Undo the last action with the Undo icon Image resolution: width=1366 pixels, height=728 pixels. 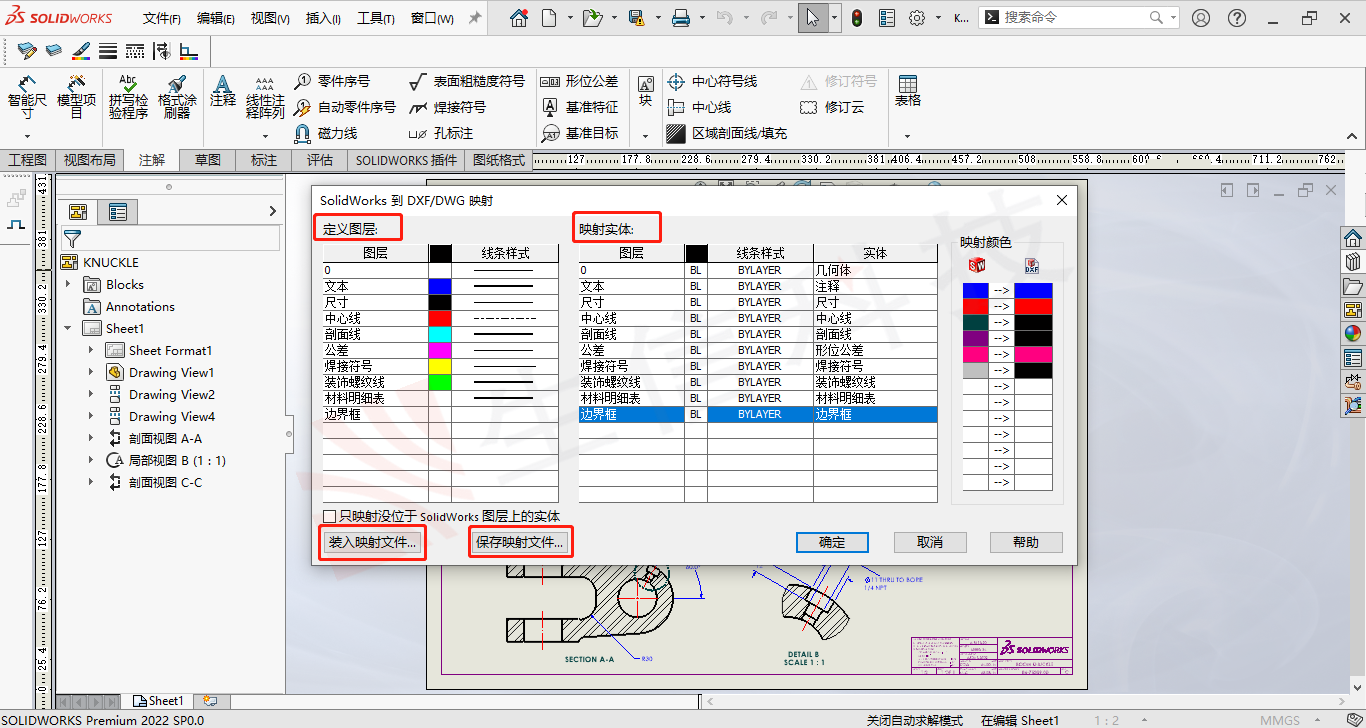point(725,18)
